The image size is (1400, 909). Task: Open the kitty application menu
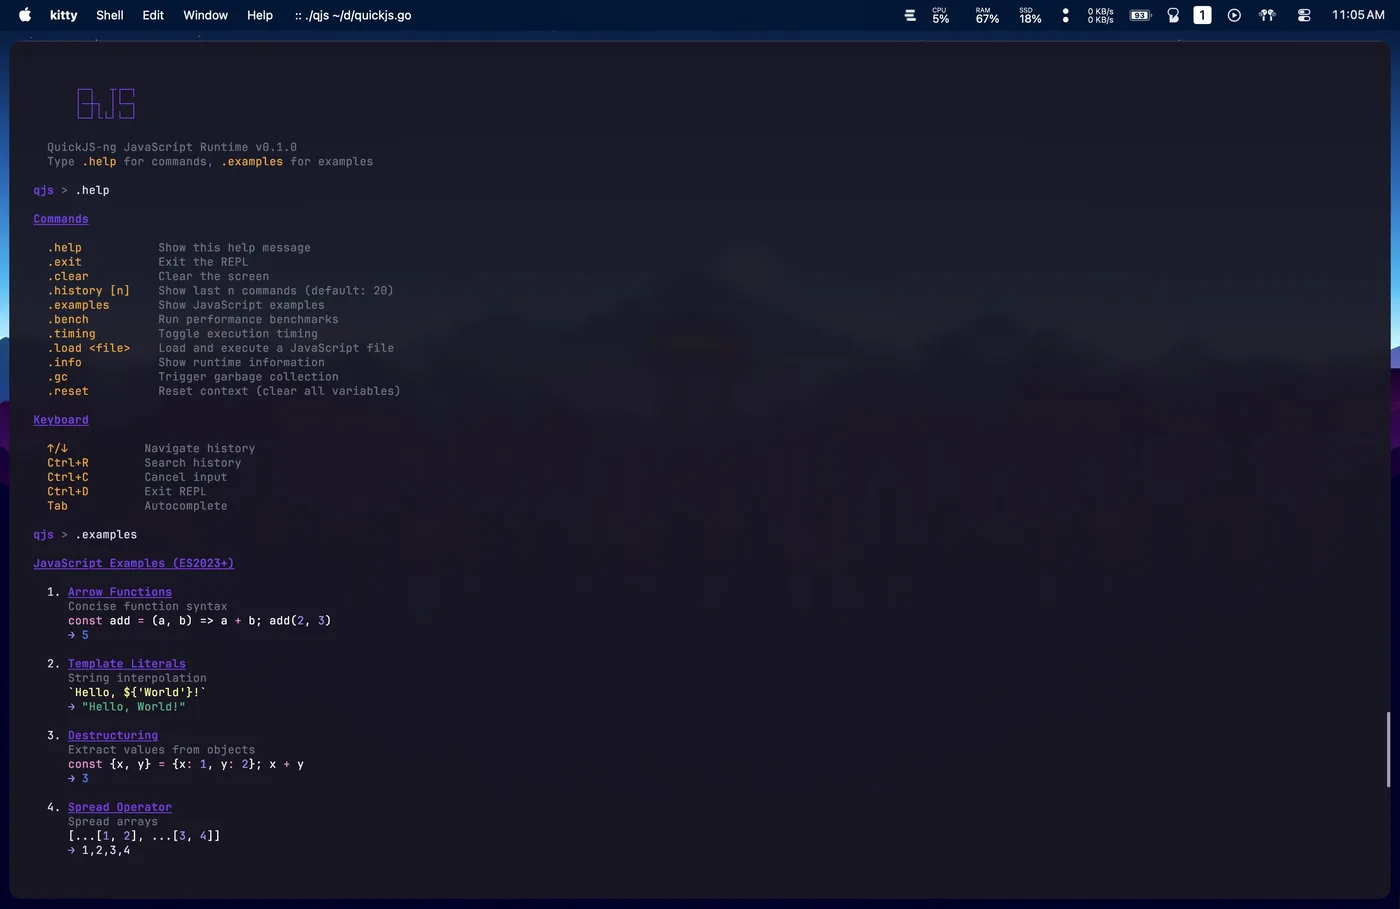[64, 15]
